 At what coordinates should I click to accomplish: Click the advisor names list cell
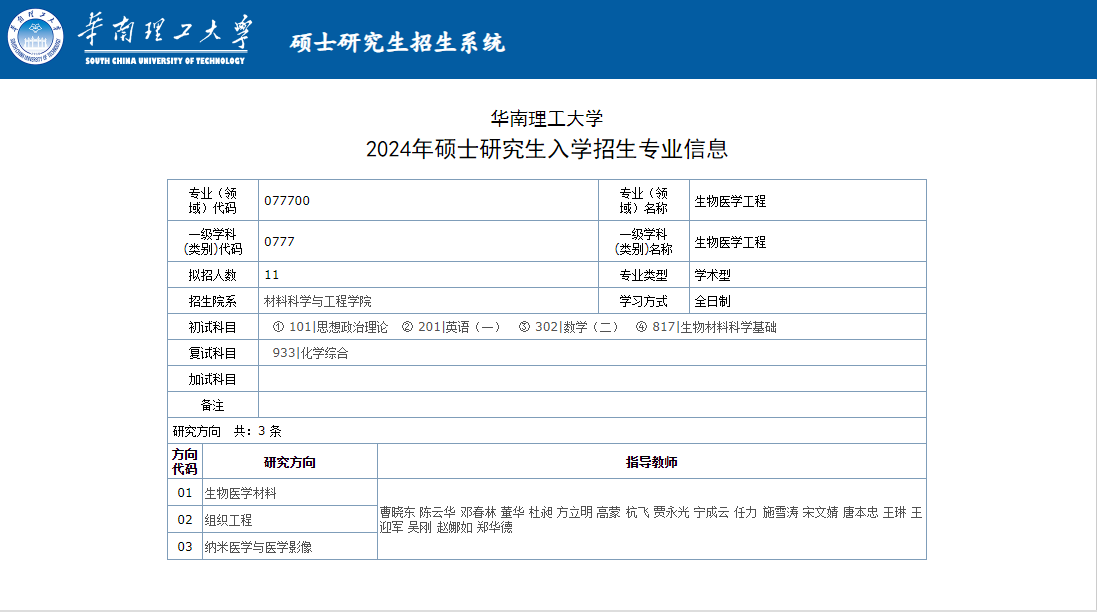[651, 519]
